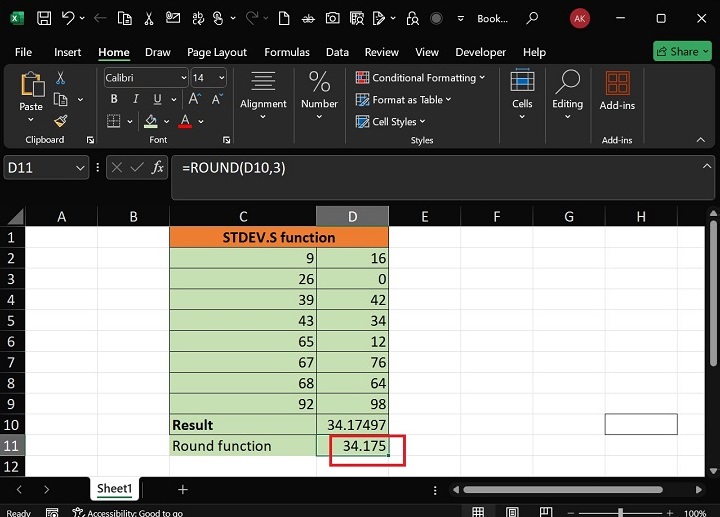Click the Format Painter brush icon
The image size is (720, 517).
coord(61,121)
